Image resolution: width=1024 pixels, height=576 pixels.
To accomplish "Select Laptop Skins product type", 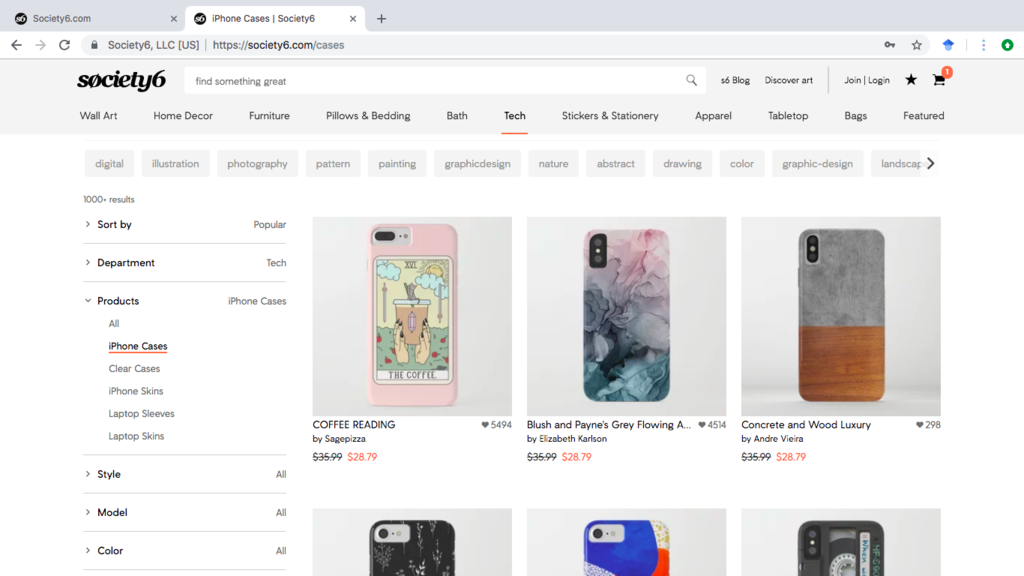I will [x=136, y=436].
